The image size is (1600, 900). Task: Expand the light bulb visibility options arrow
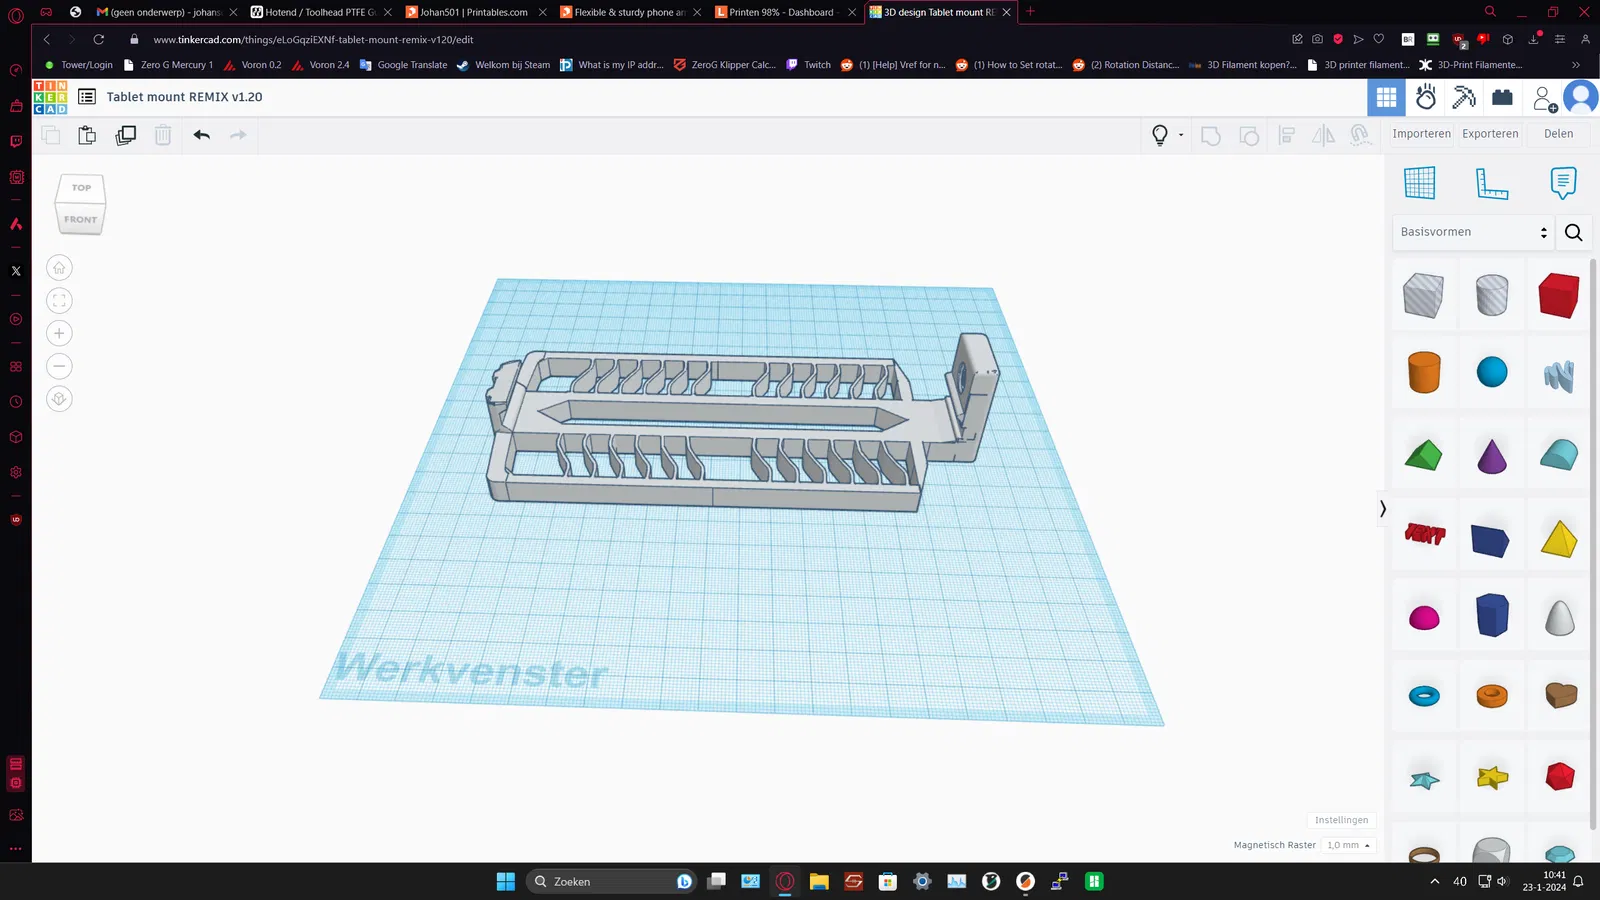(x=1181, y=135)
